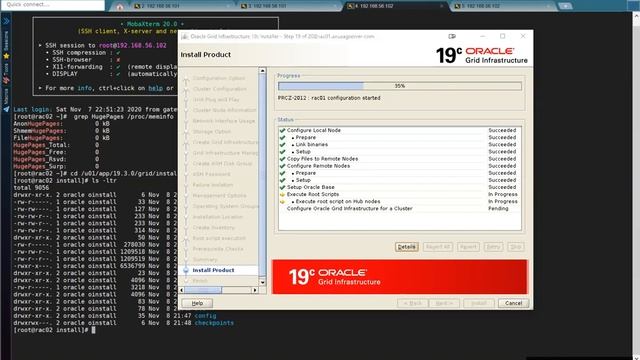Select the Cluster Configuration step
The width and height of the screenshot is (640, 360).
point(220,89)
